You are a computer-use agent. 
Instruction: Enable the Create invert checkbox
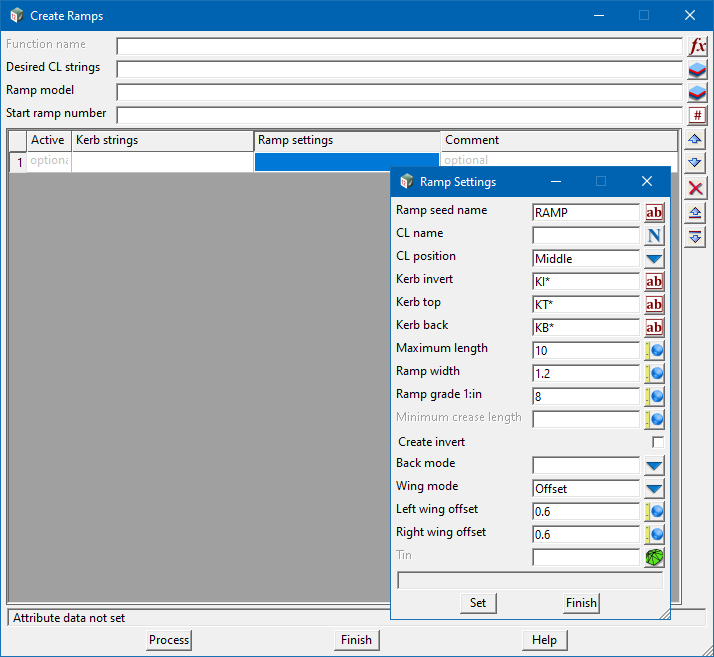[x=657, y=442]
